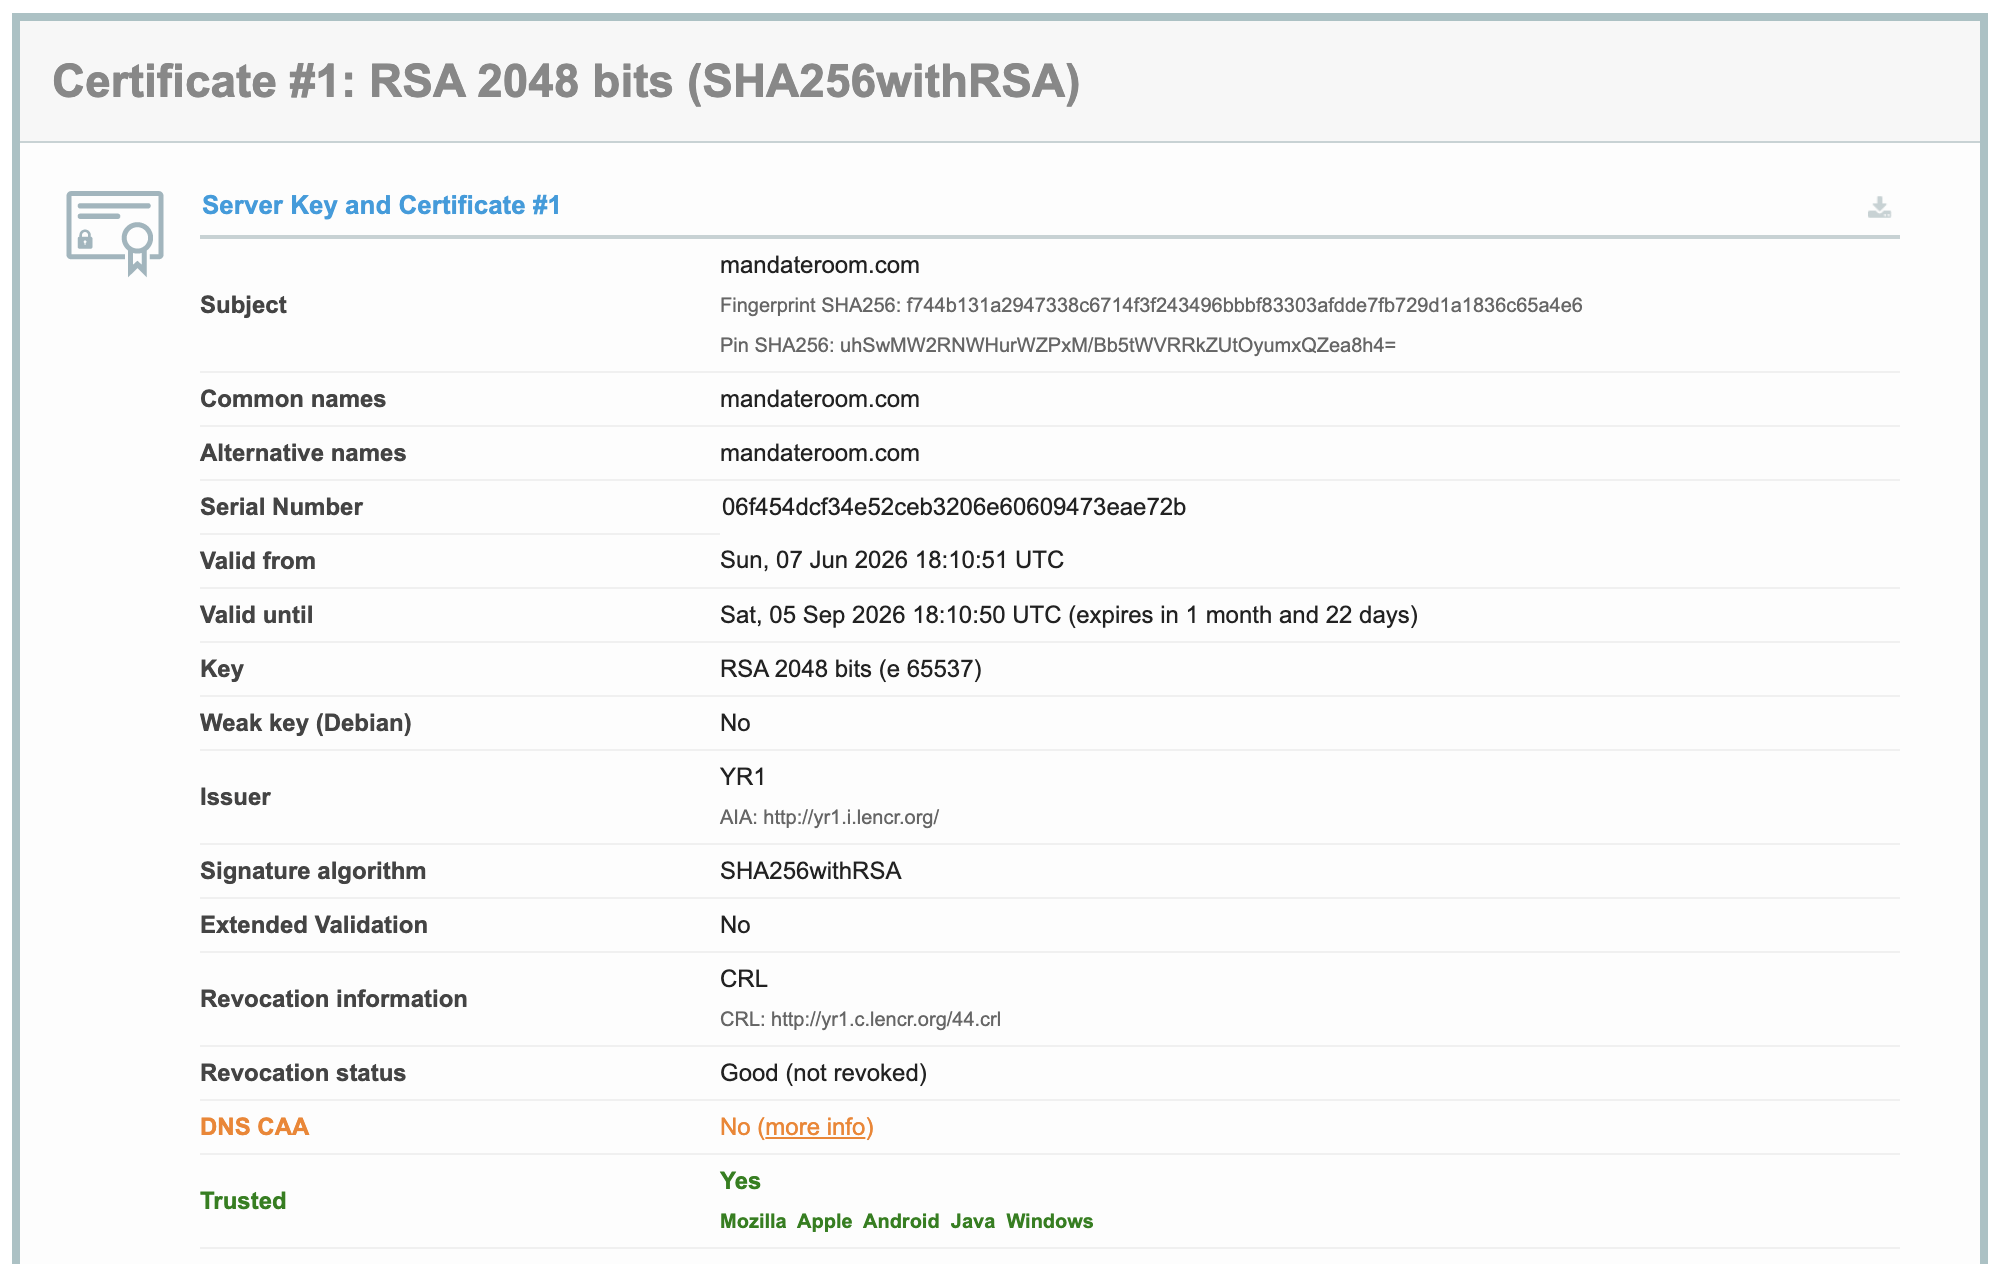Click the Weak key (Debian) No value
The image size is (2002, 1264).
[x=735, y=723]
